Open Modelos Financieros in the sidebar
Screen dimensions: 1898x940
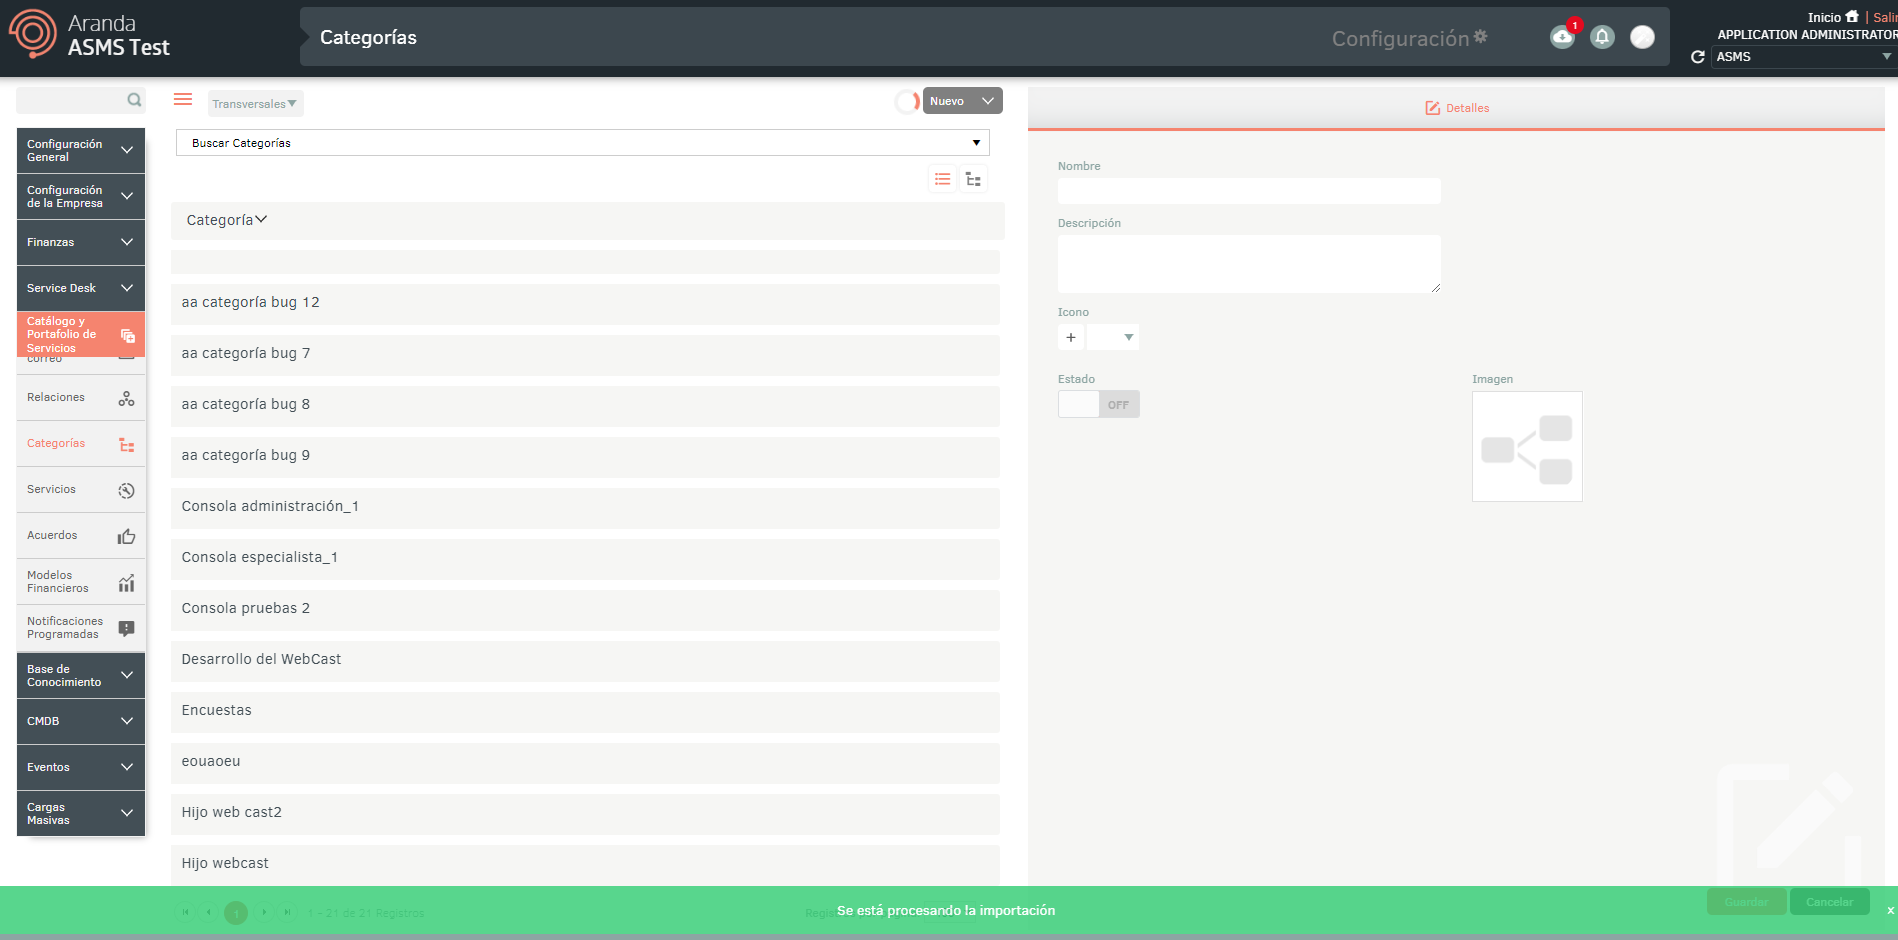[x=81, y=582]
